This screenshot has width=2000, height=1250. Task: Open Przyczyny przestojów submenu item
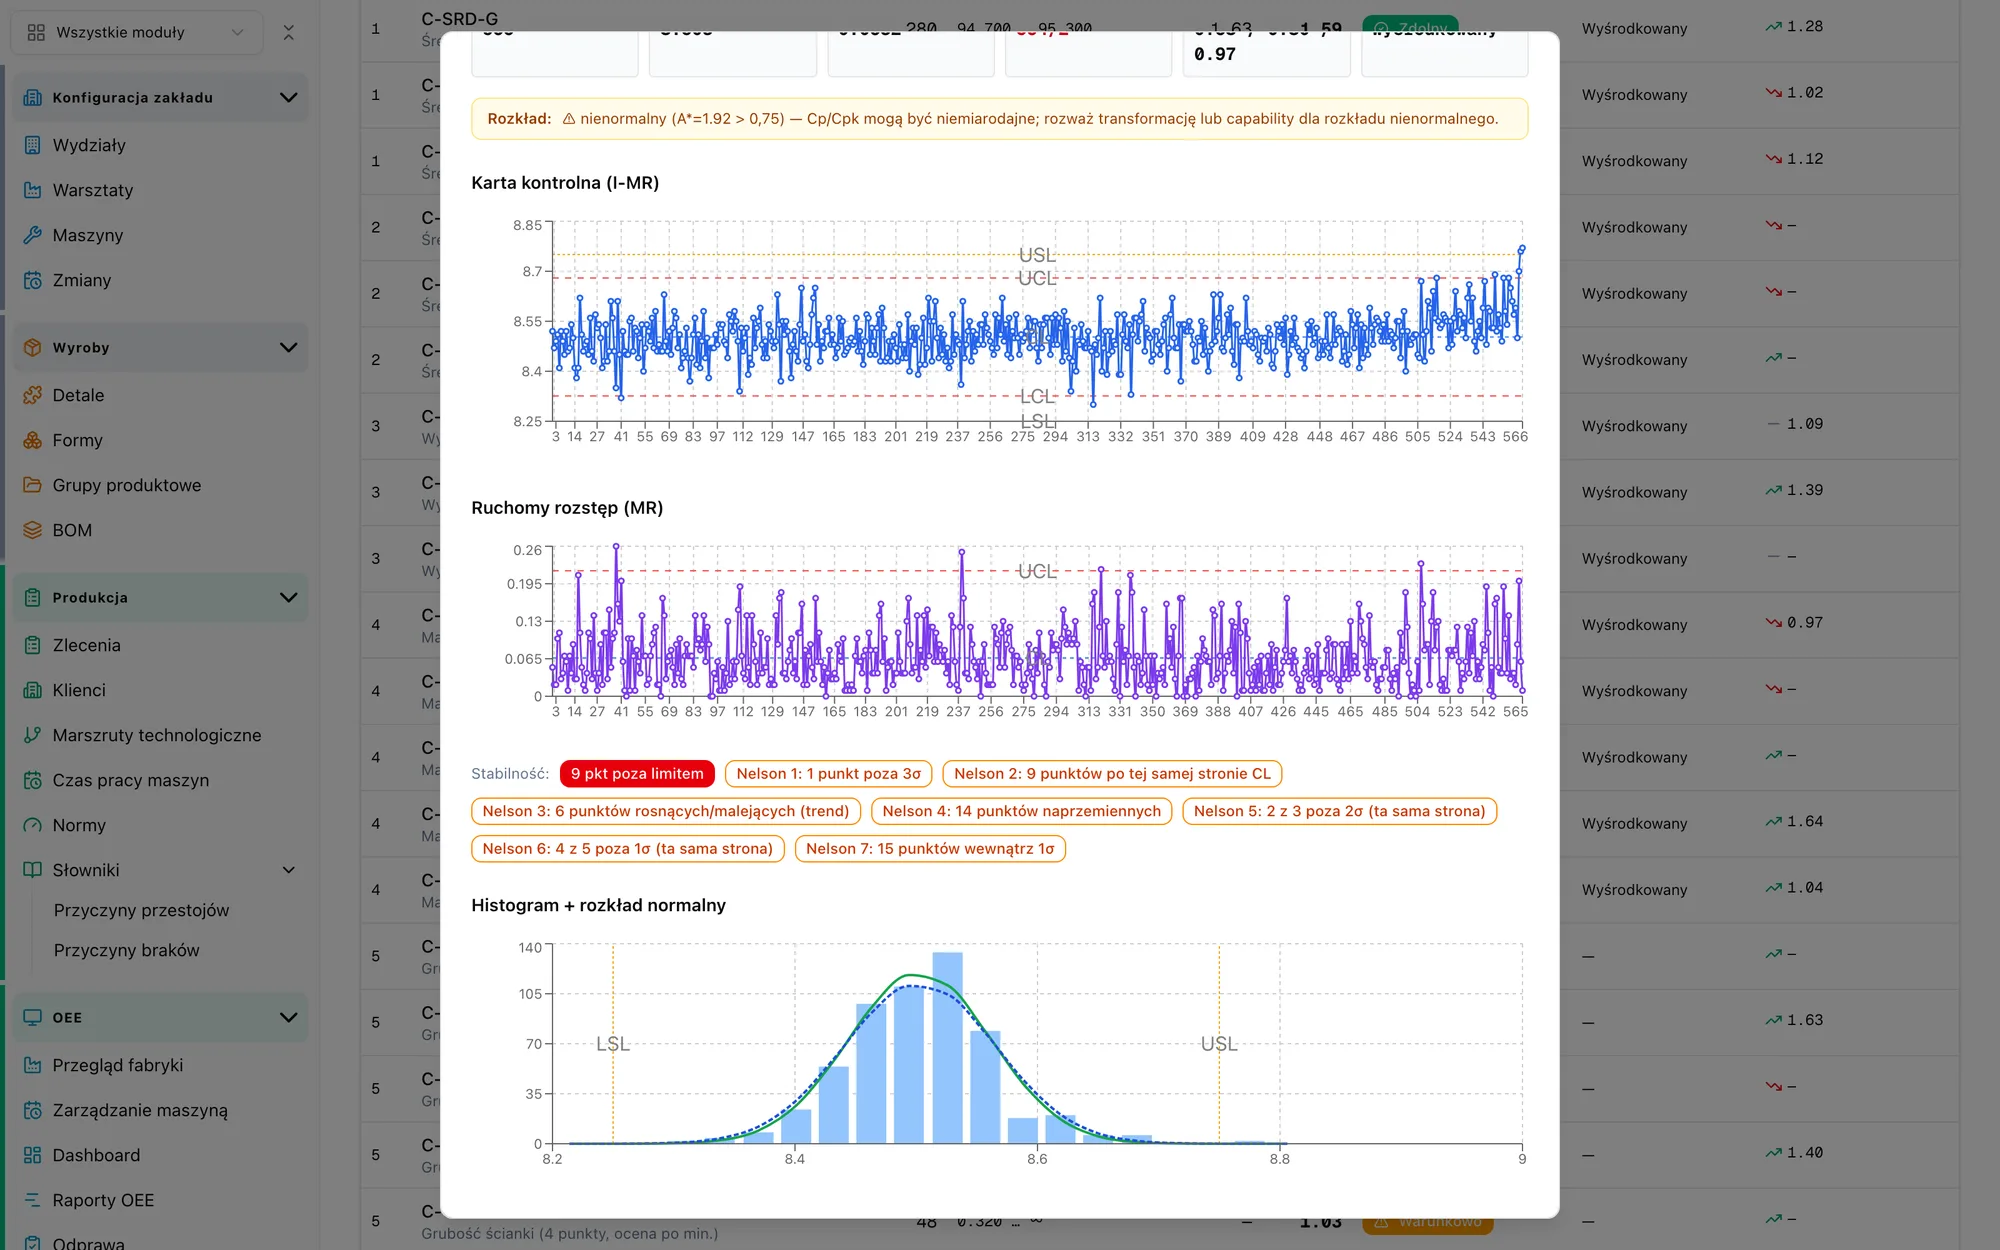(x=141, y=910)
